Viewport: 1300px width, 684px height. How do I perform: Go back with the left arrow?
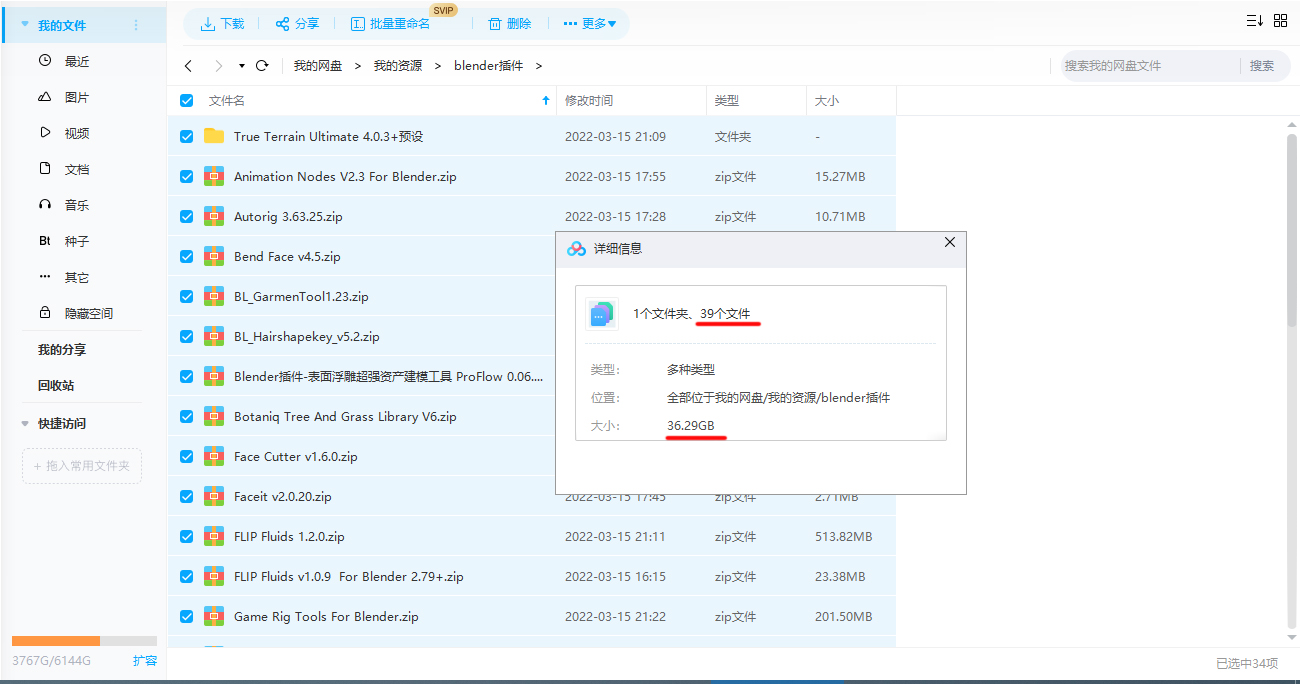click(x=188, y=66)
